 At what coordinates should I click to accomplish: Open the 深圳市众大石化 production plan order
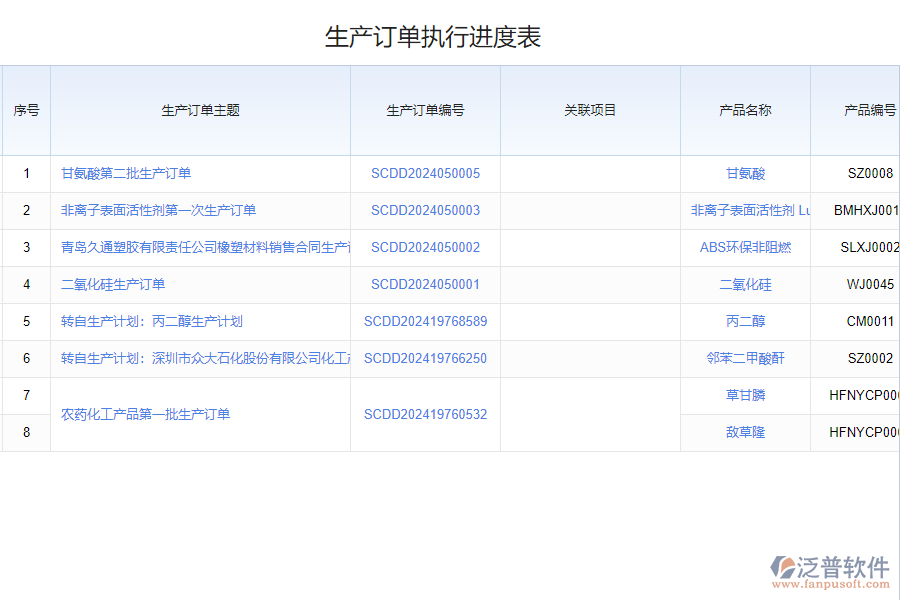(x=205, y=358)
